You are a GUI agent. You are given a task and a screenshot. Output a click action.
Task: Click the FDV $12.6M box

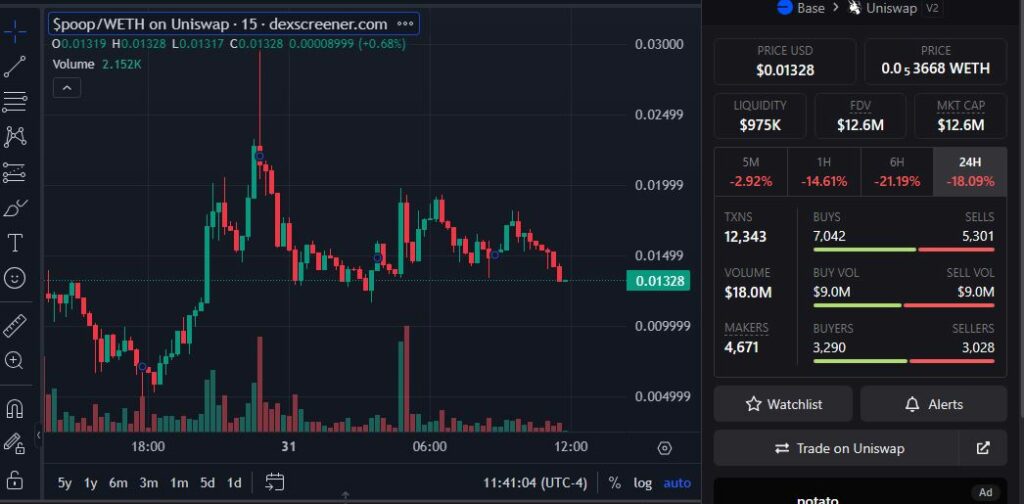pyautogui.click(x=860, y=116)
